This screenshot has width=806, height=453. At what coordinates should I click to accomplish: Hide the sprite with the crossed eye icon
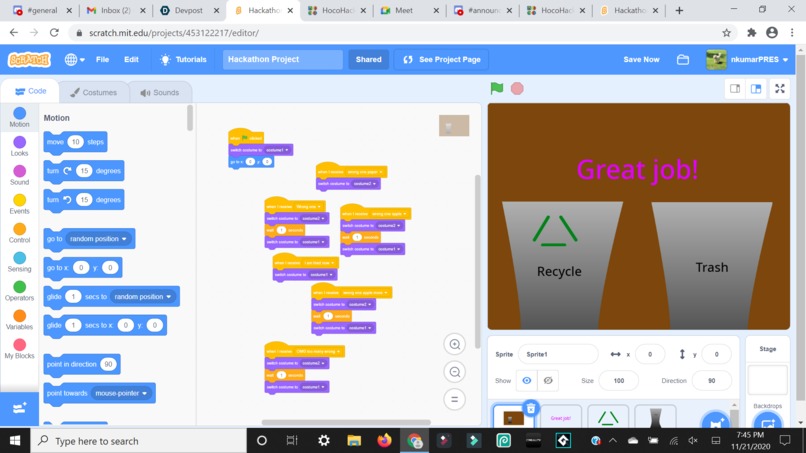[548, 380]
